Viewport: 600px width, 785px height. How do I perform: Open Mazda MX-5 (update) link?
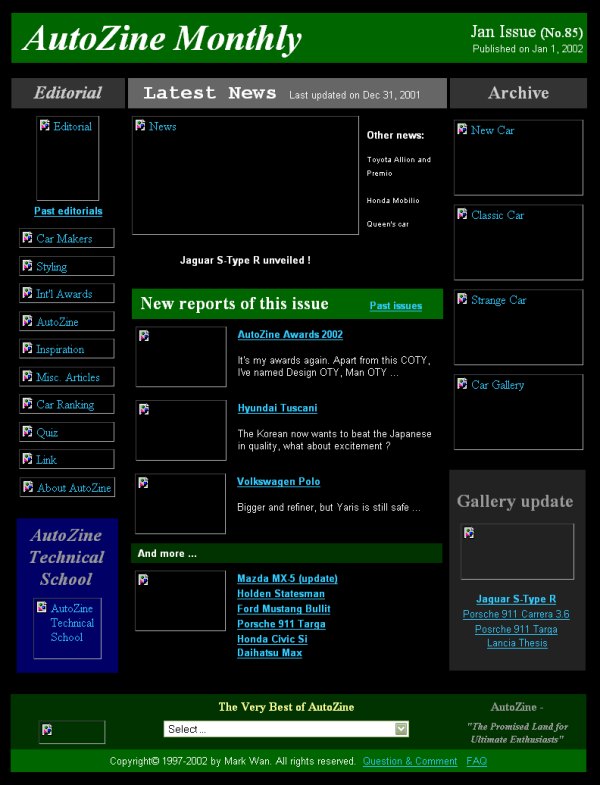(287, 579)
